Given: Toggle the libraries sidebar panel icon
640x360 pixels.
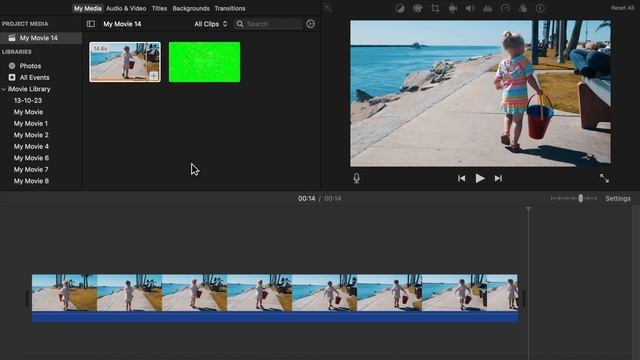Looking at the screenshot, I should pos(91,24).
